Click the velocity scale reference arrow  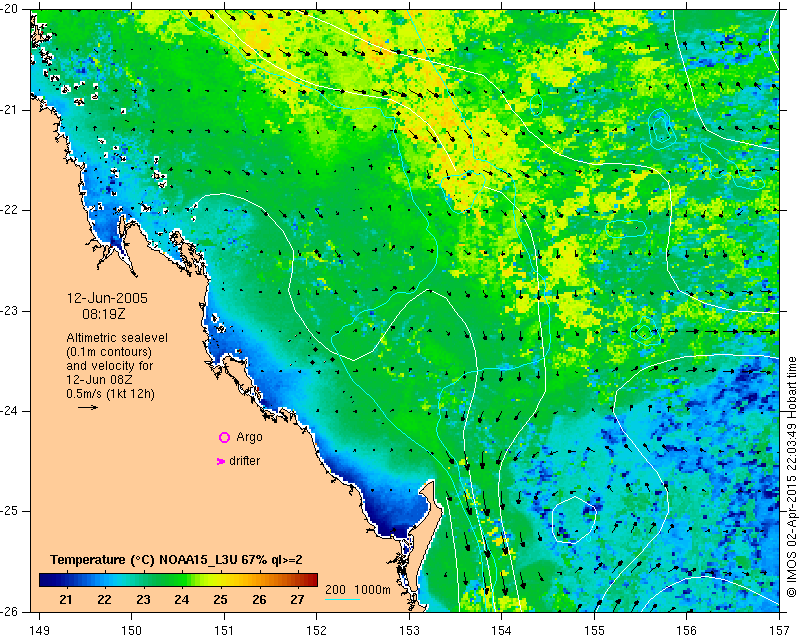point(88,407)
